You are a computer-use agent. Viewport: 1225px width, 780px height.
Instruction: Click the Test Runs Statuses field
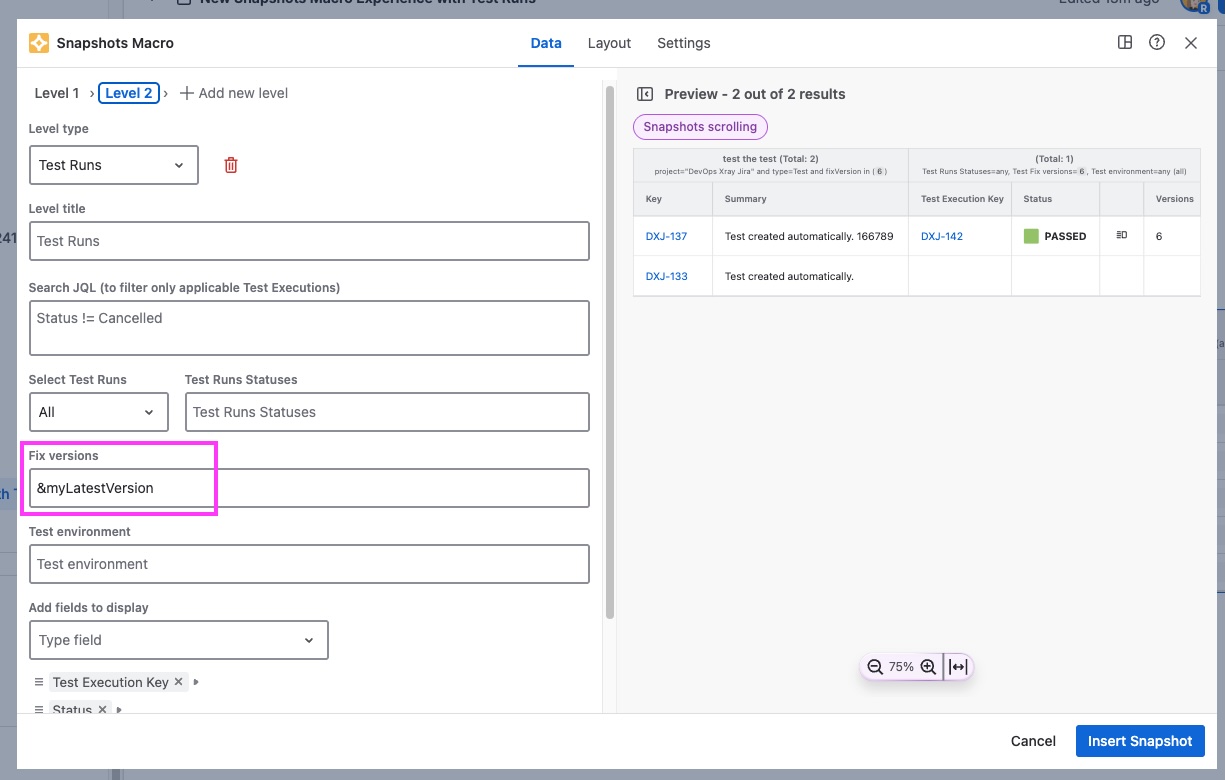coord(387,412)
